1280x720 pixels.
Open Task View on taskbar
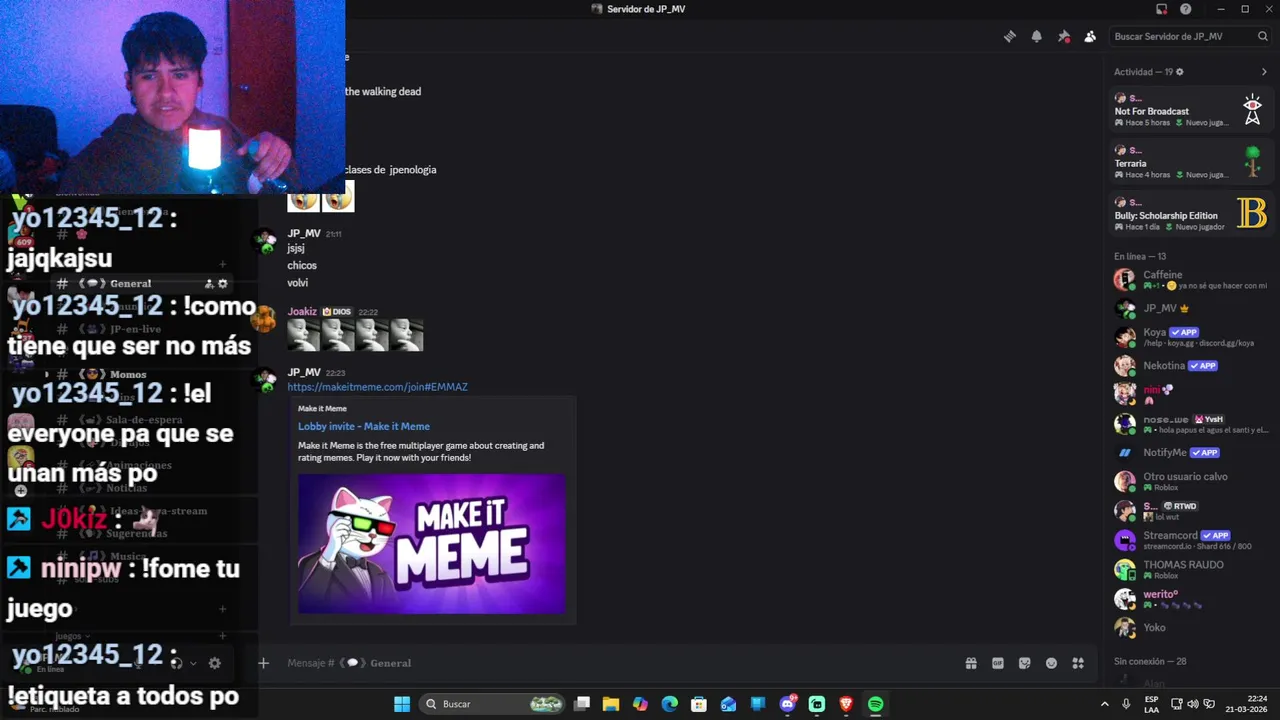coord(582,704)
